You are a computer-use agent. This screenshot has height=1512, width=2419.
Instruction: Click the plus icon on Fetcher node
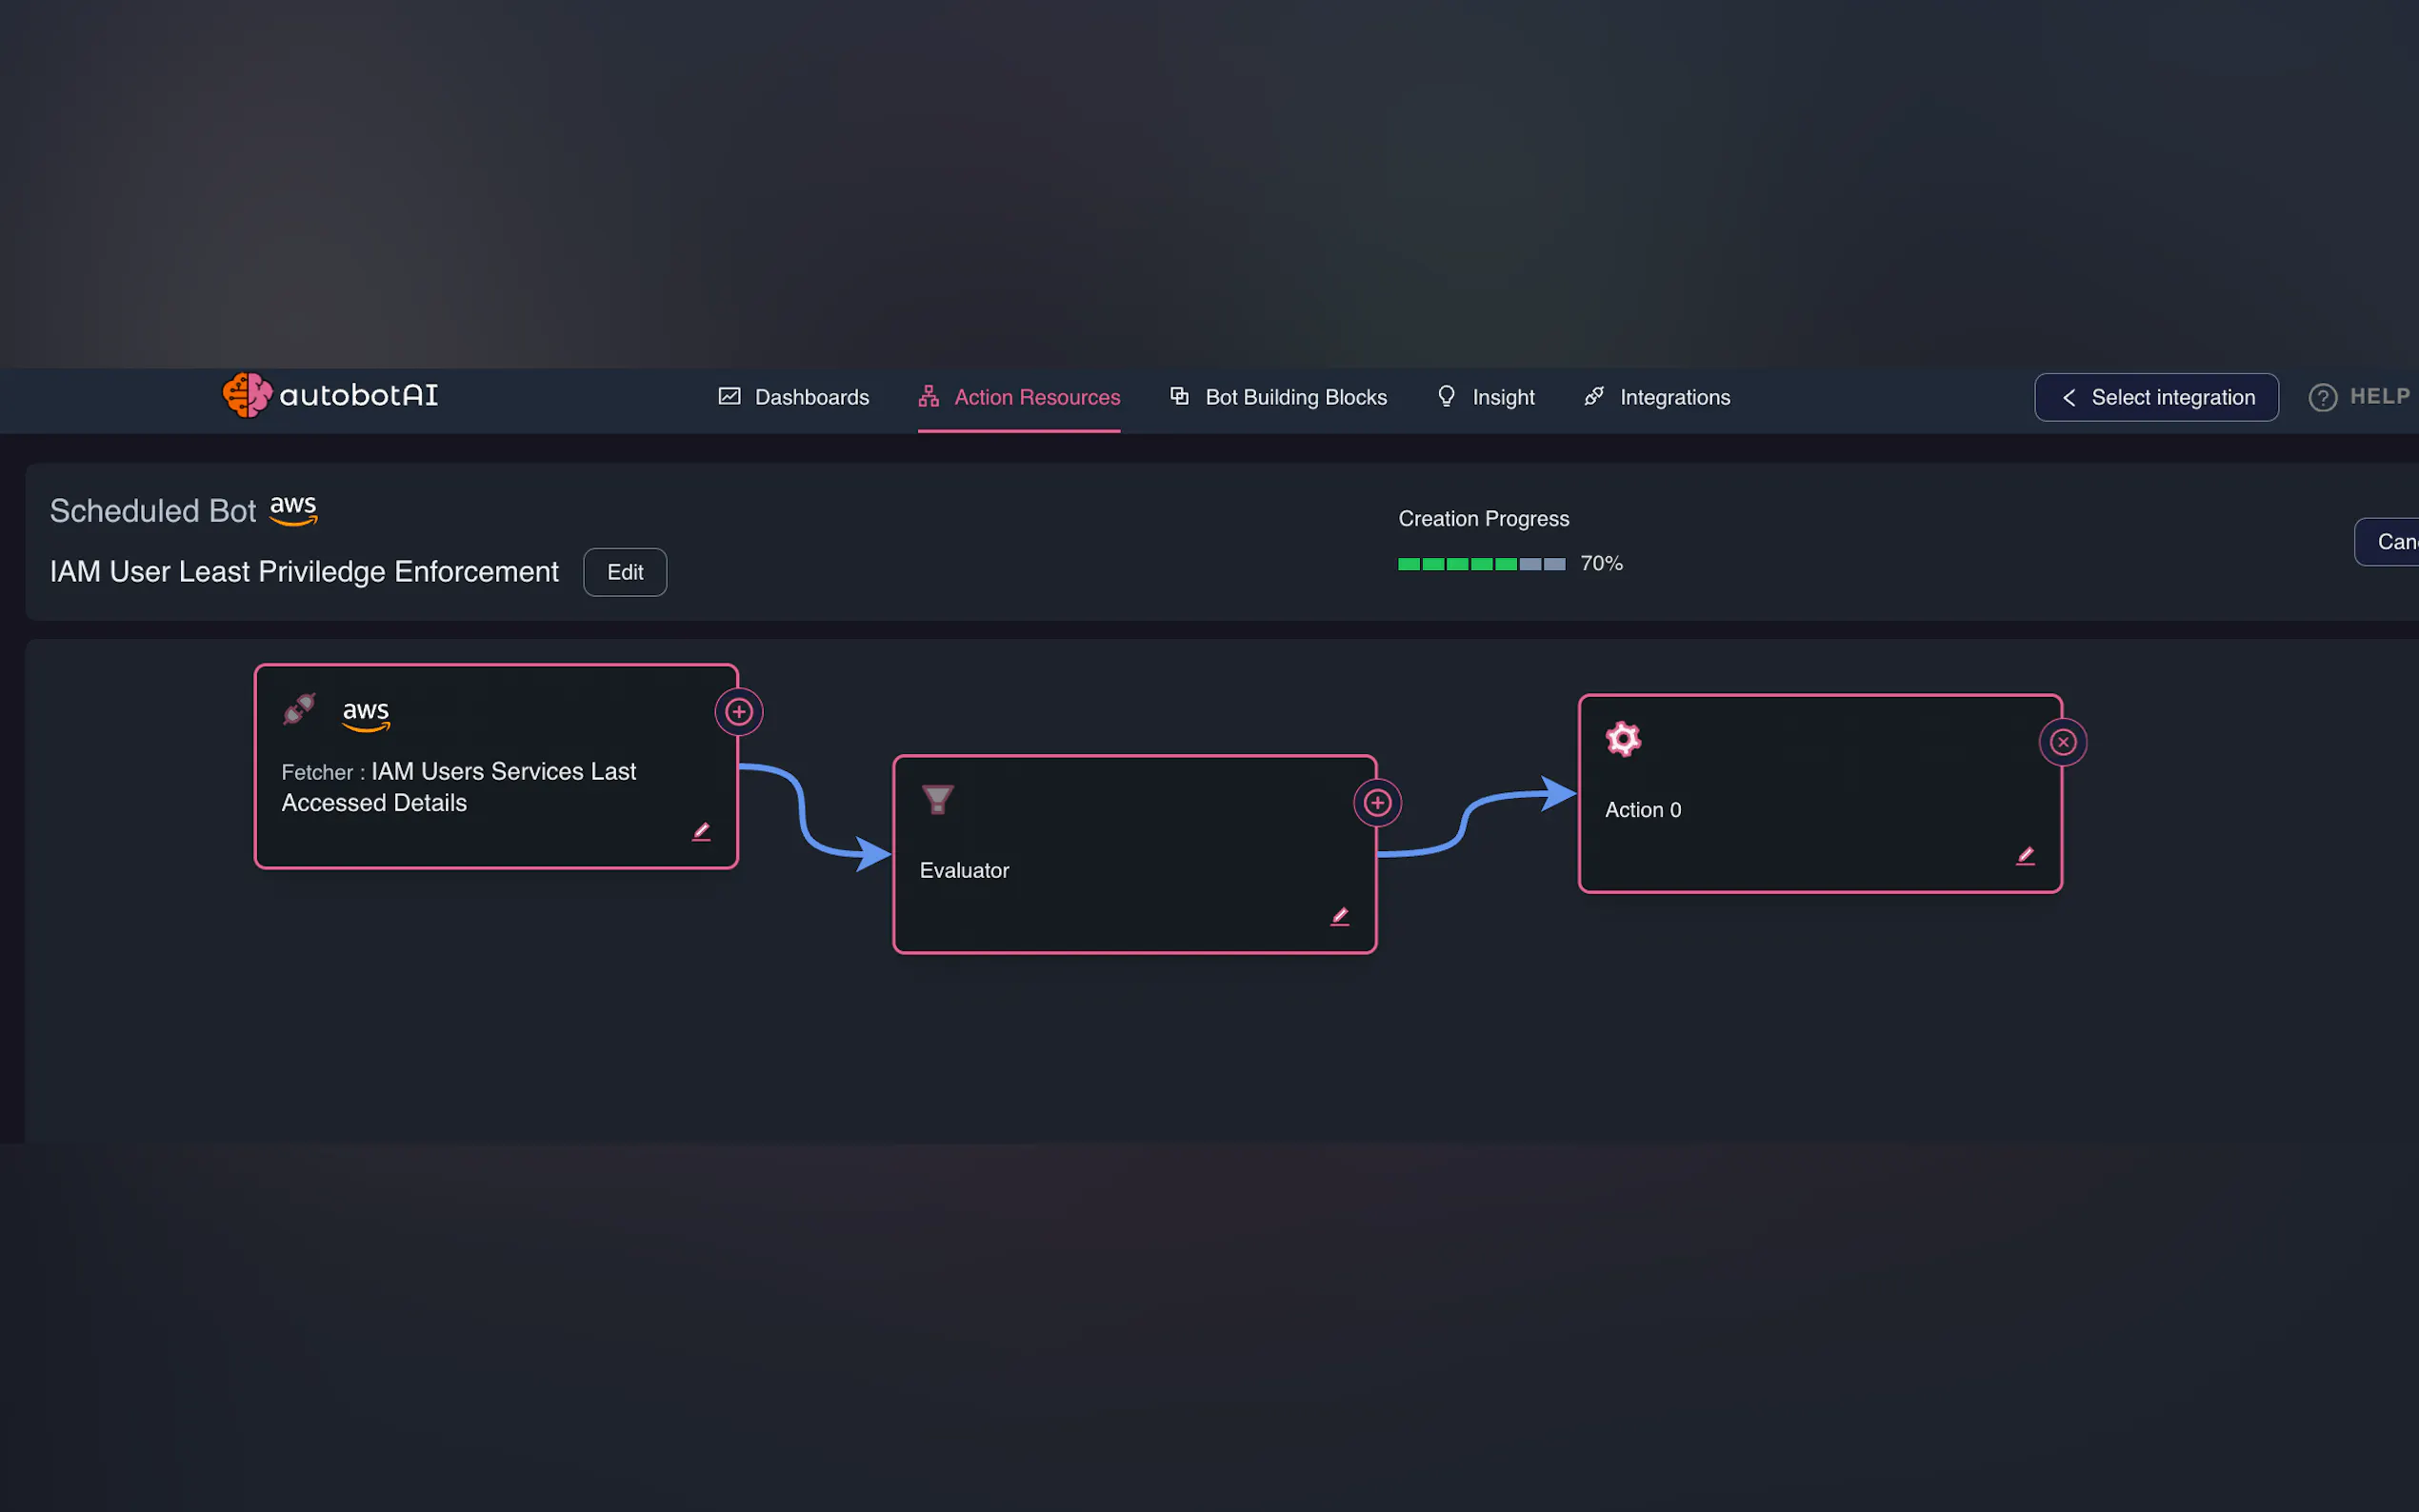(x=739, y=712)
